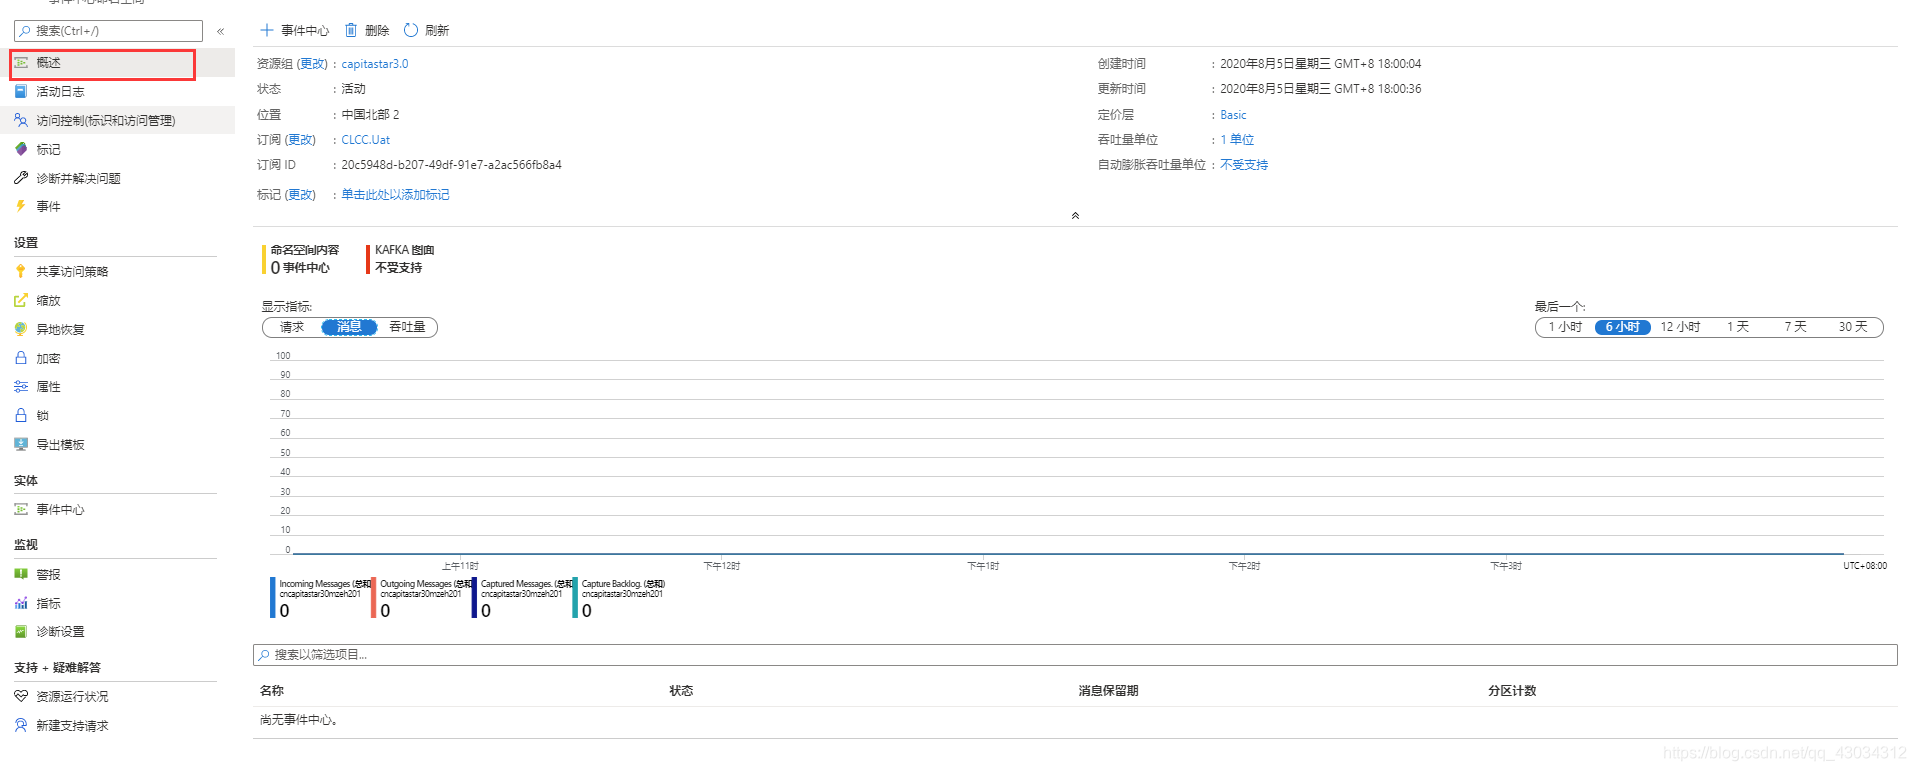The width and height of the screenshot is (1916, 771).
Task: Select 请求 metric option
Action: click(x=292, y=327)
